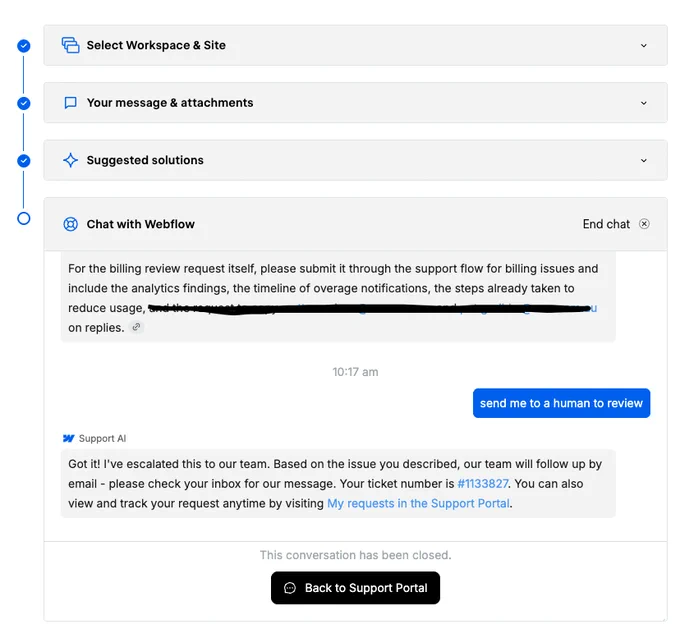Click the completed step check for Your message & attachments
Viewport: 680px width, 638px height.
24,103
